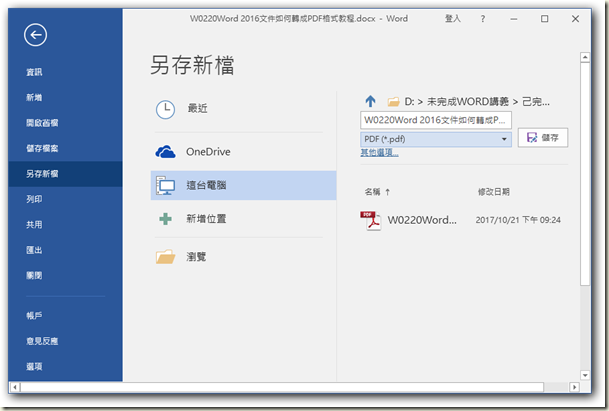Click the clock icon beside 最近

[165, 110]
